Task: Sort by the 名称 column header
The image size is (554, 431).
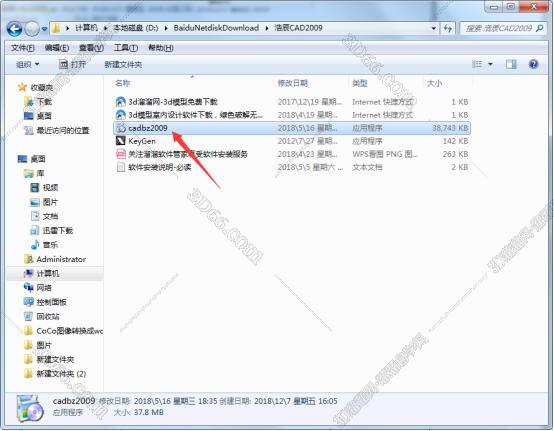Action: (x=123, y=83)
